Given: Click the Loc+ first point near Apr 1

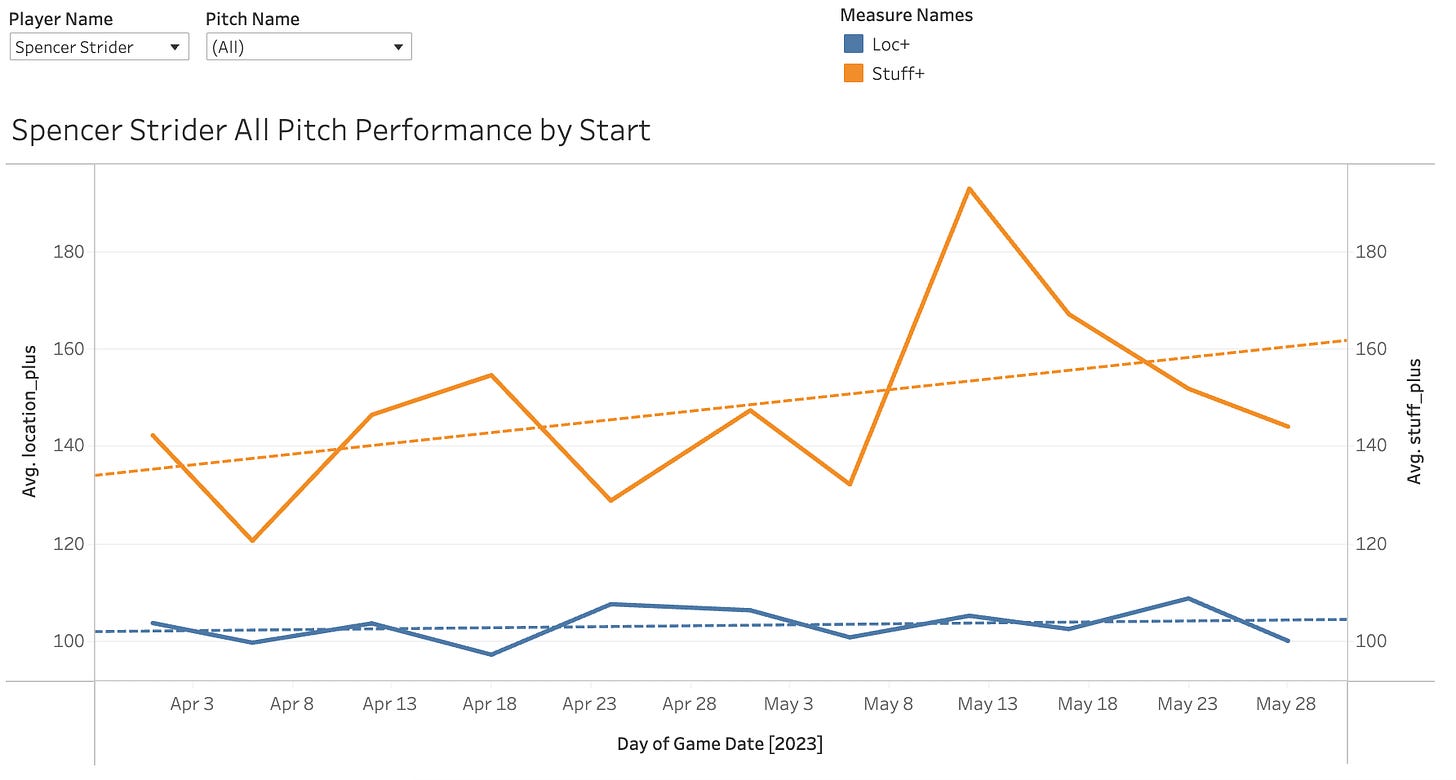Looking at the screenshot, I should (153, 623).
